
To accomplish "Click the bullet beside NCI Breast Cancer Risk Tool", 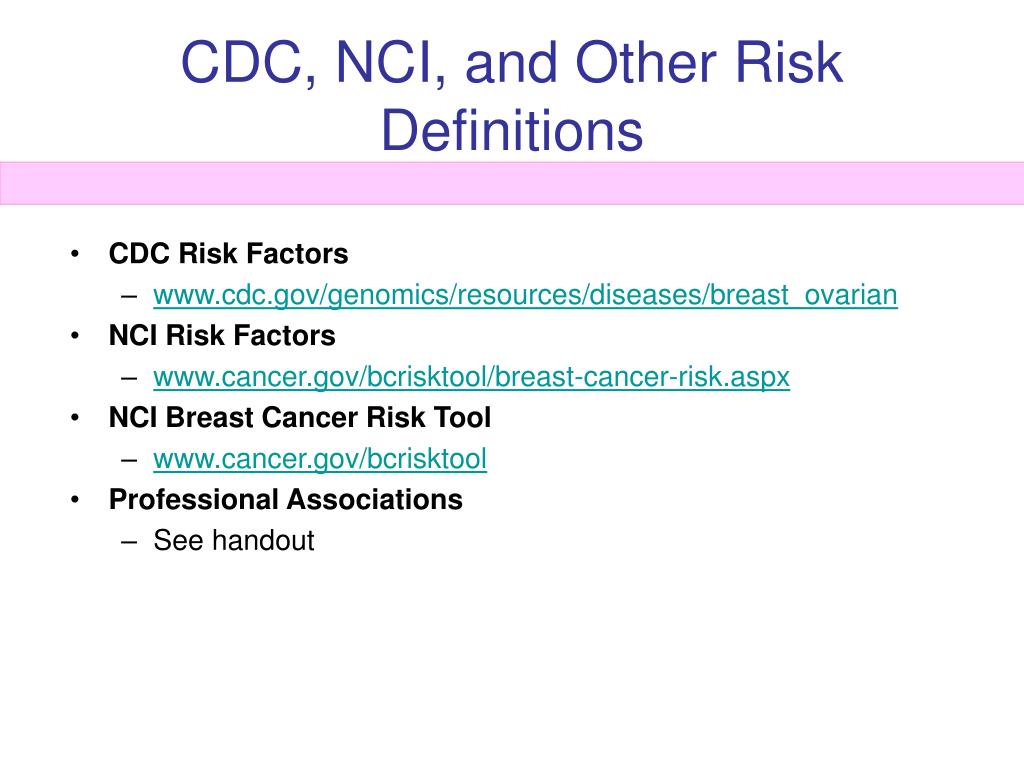I will tap(75, 418).
